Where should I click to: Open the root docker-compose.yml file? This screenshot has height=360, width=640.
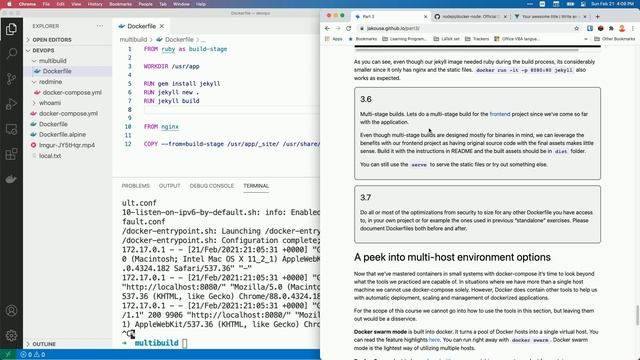point(68,113)
